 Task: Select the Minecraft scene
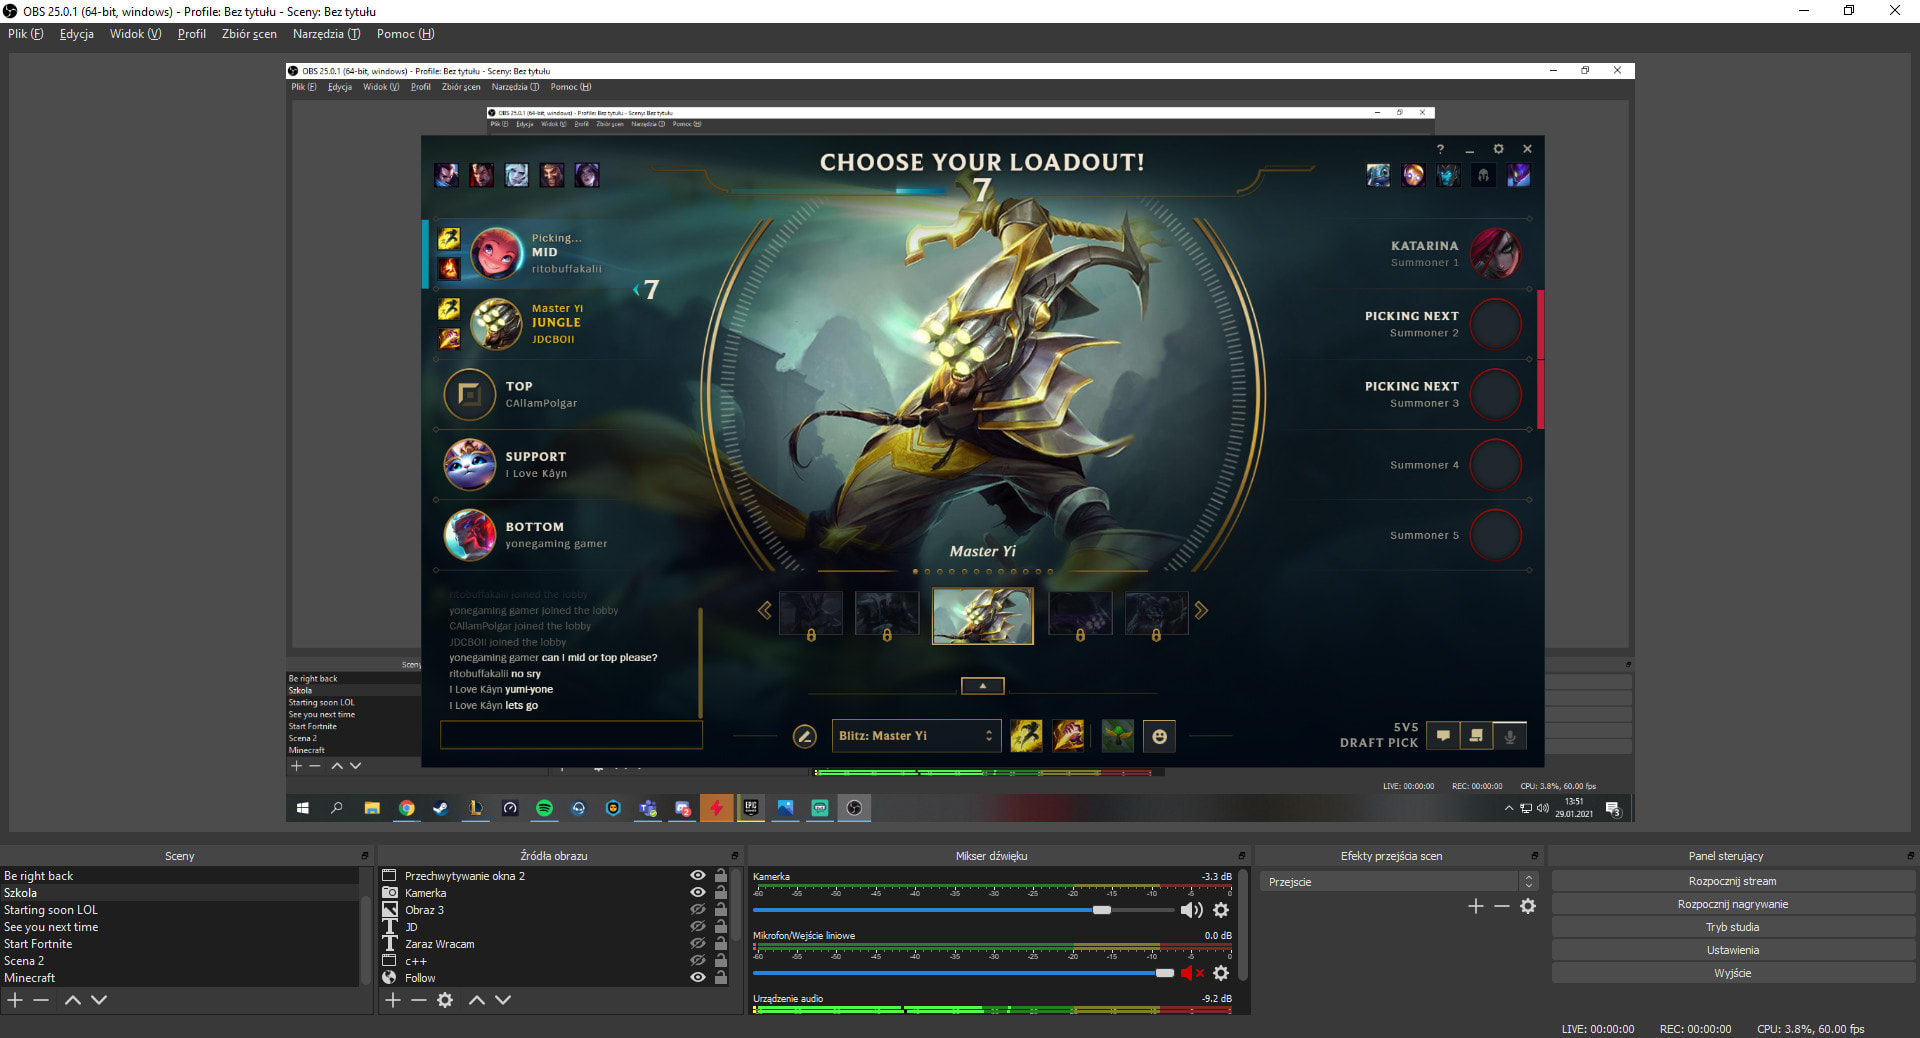(x=179, y=978)
